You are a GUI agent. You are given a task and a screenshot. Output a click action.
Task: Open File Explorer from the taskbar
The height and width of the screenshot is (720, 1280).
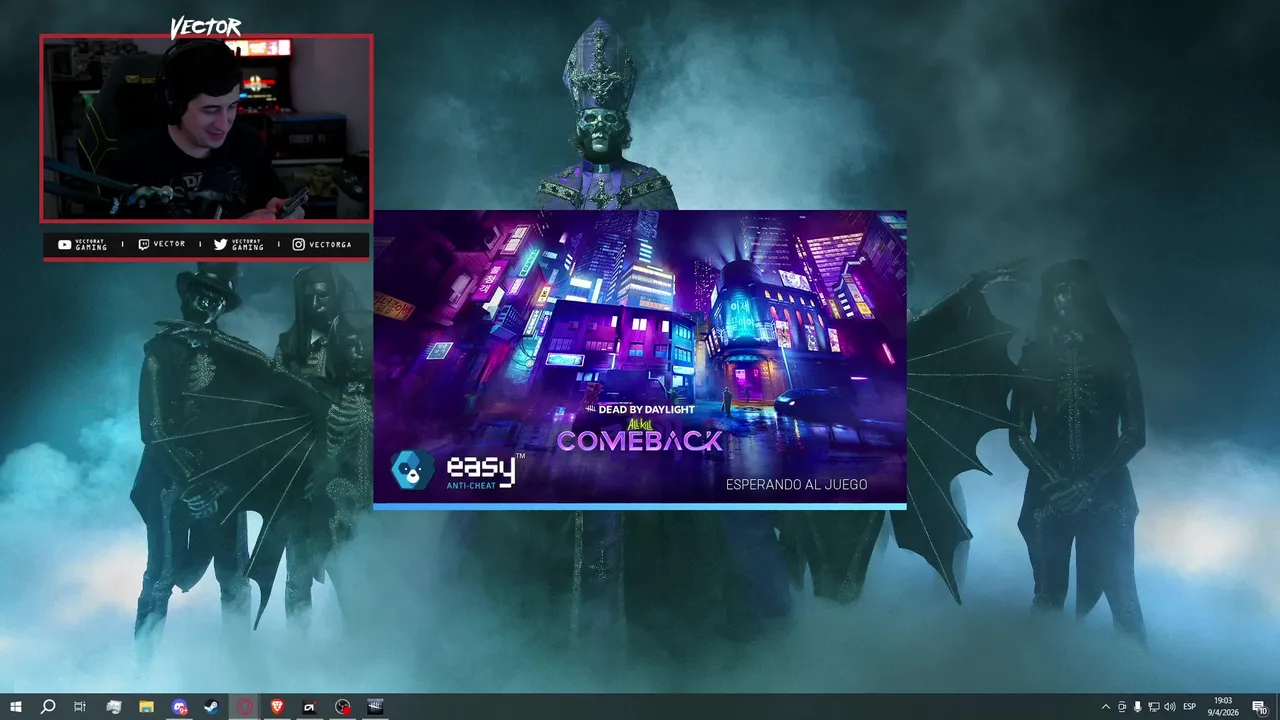pyautogui.click(x=146, y=707)
